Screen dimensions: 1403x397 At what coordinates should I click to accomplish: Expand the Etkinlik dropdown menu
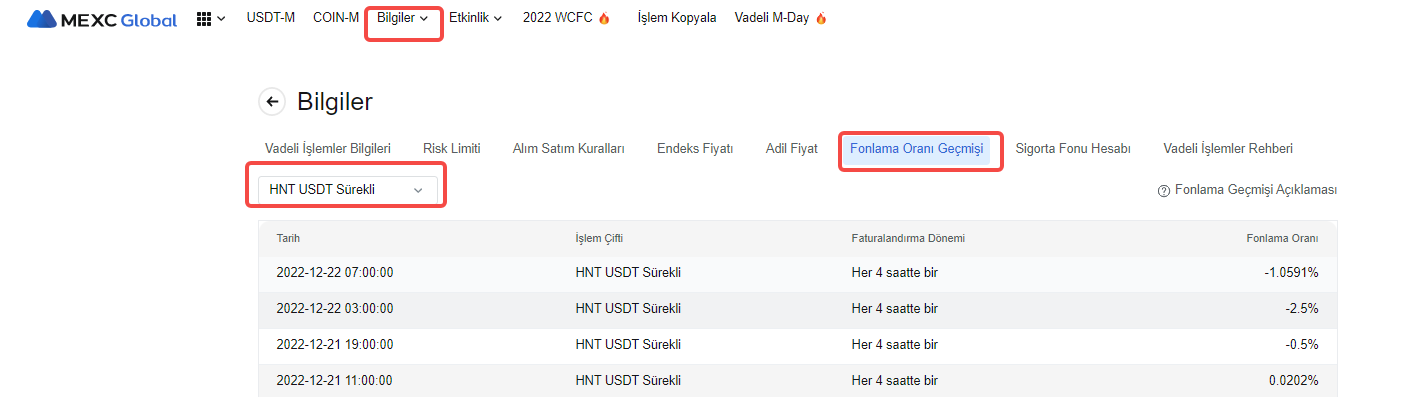pyautogui.click(x=475, y=18)
